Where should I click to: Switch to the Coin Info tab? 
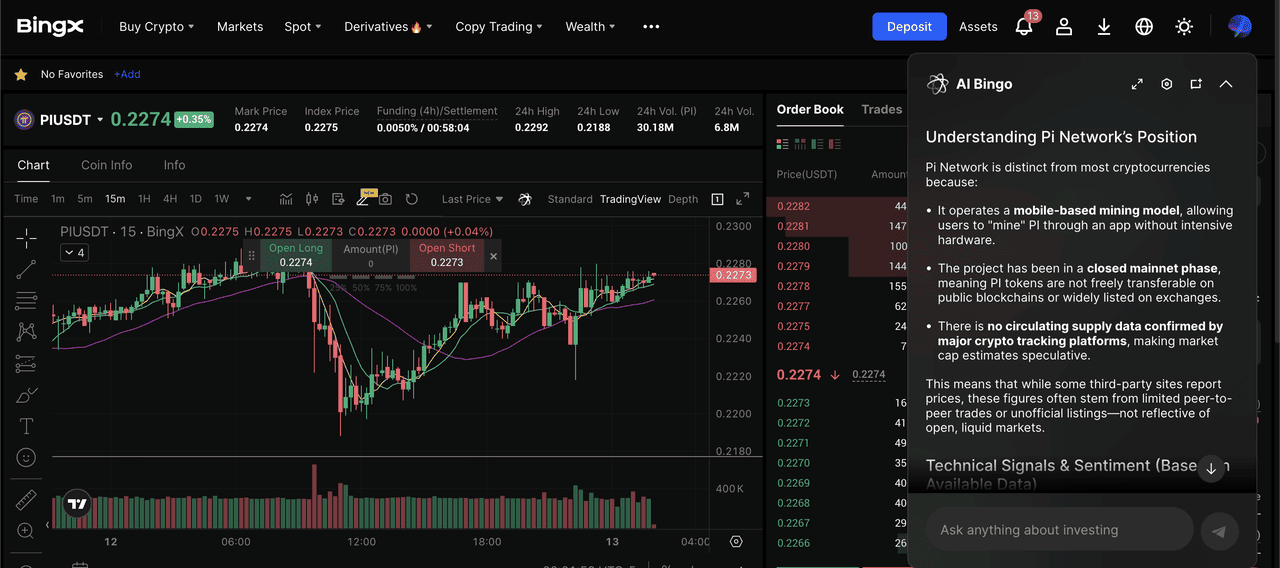point(107,165)
